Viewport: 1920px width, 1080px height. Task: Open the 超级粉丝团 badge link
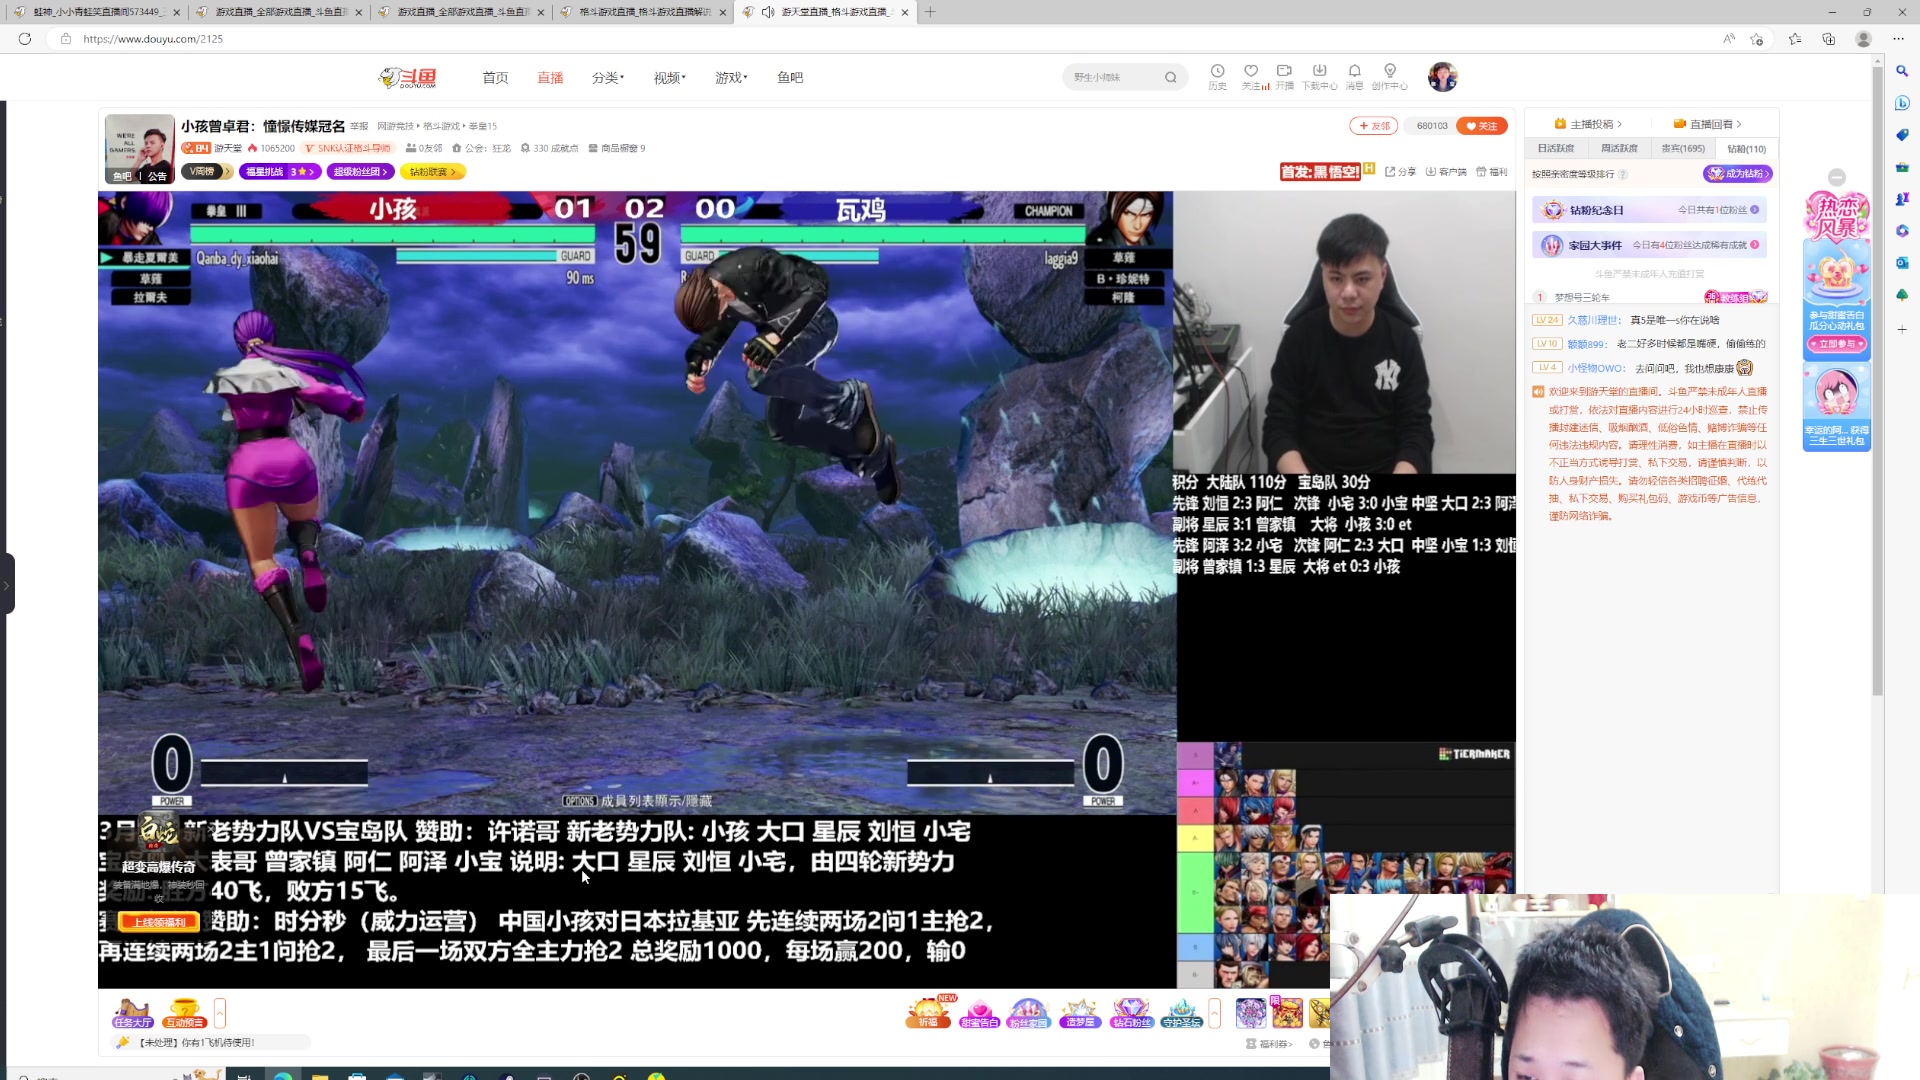[x=360, y=172]
